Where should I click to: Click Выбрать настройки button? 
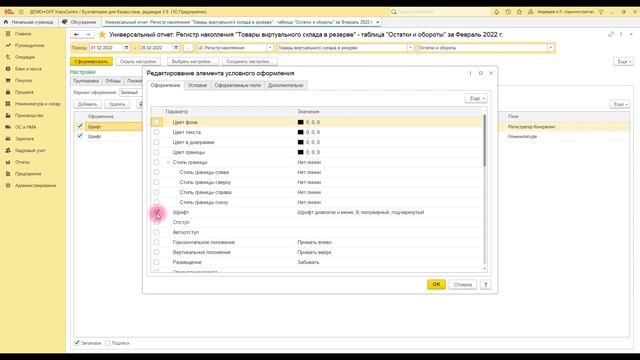pos(193,62)
